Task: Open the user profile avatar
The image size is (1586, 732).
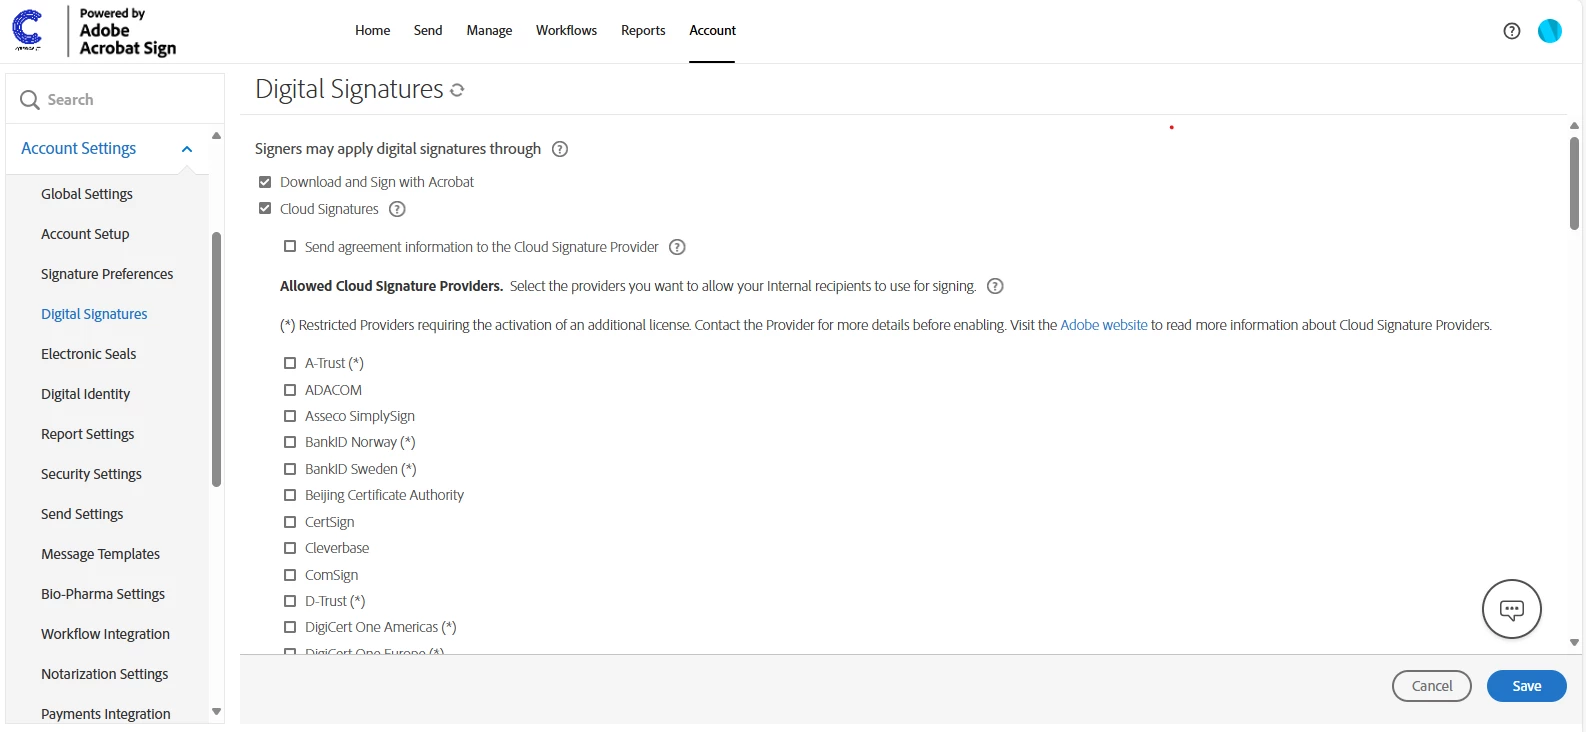Action: tap(1550, 31)
